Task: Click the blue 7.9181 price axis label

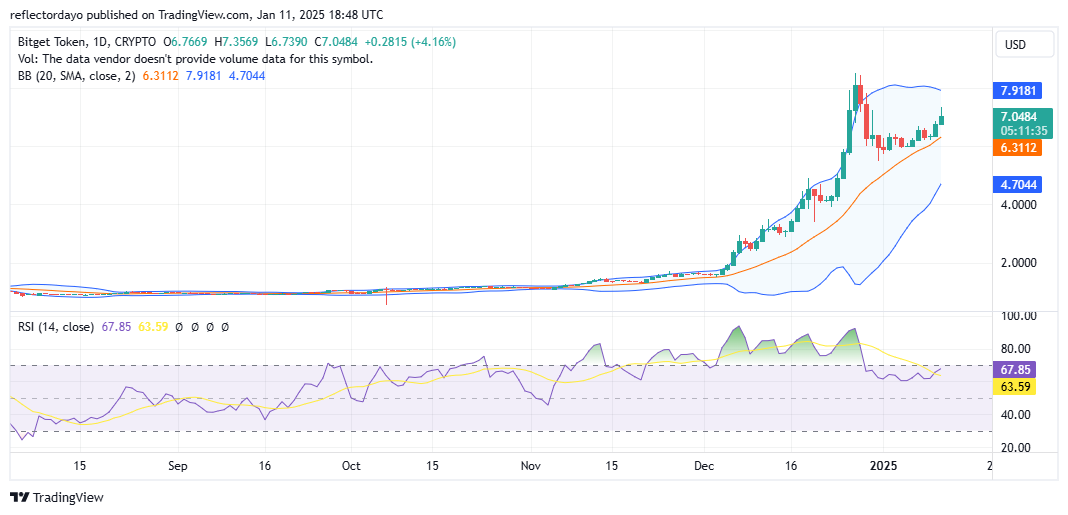Action: [1018, 91]
